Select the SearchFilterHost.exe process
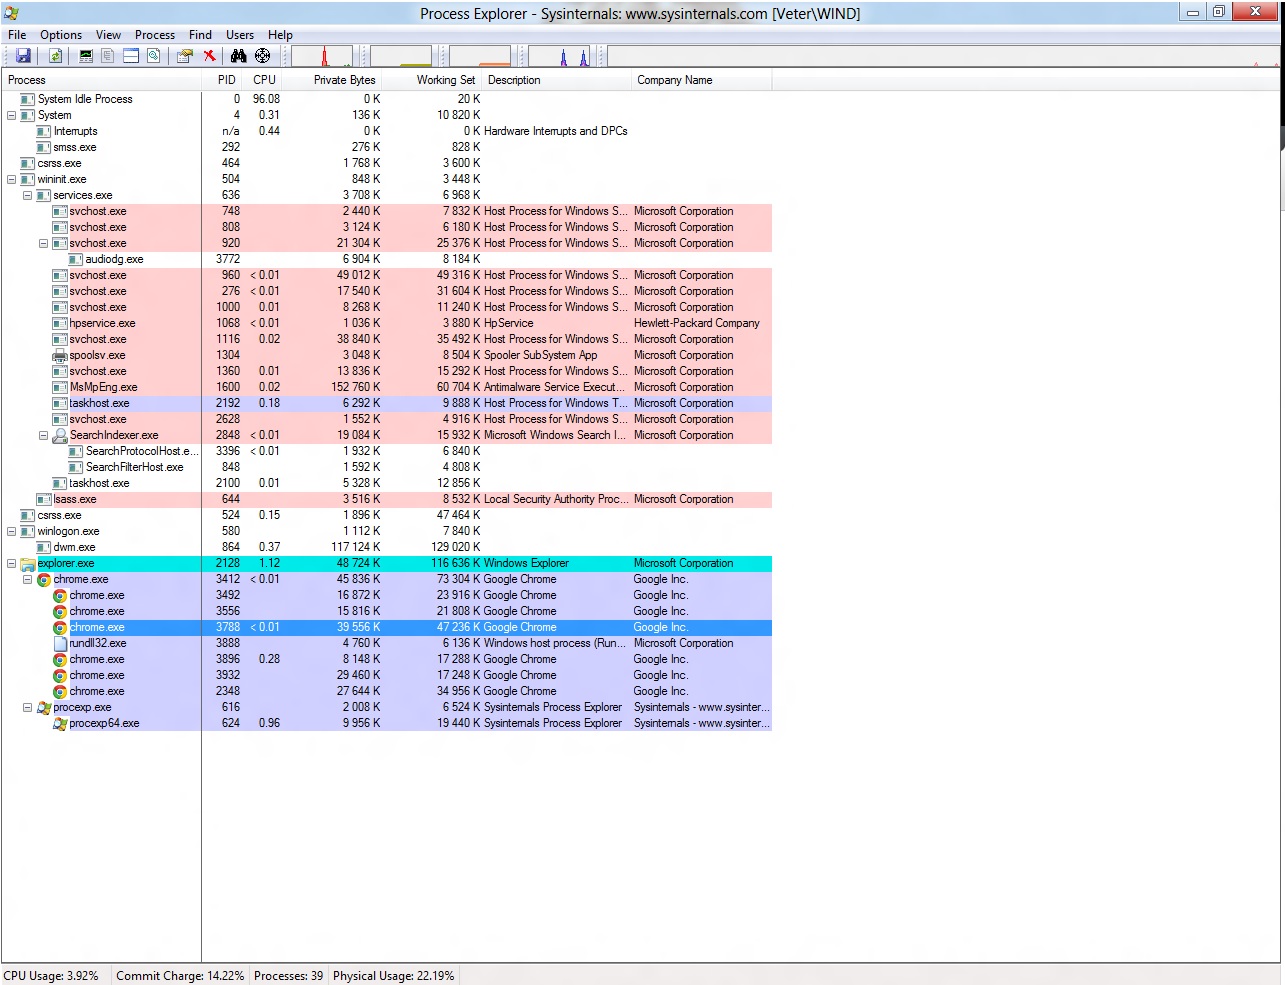1285x985 pixels. click(x=387, y=467)
